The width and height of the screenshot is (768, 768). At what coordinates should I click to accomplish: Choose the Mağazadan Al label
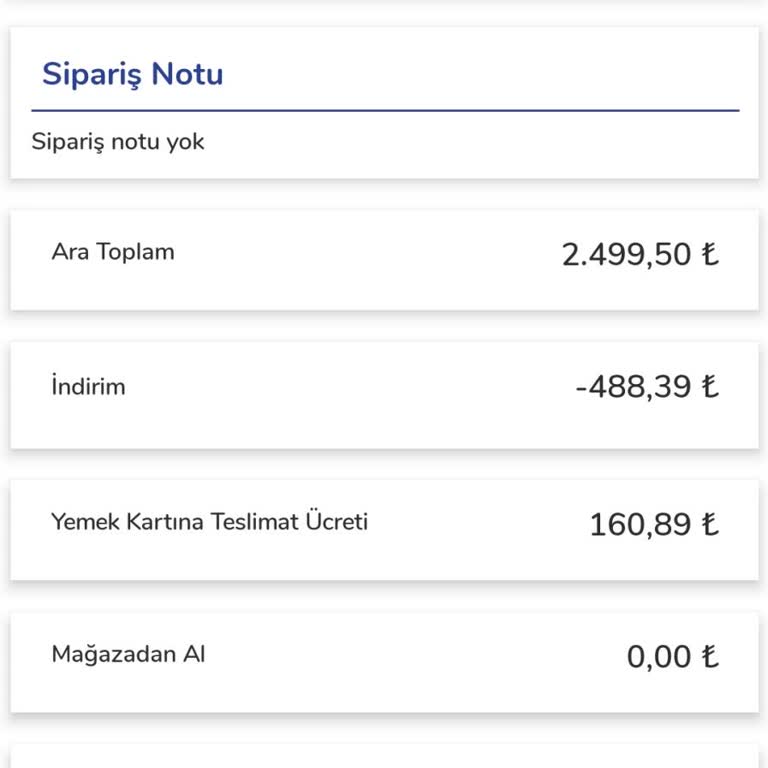coord(128,655)
